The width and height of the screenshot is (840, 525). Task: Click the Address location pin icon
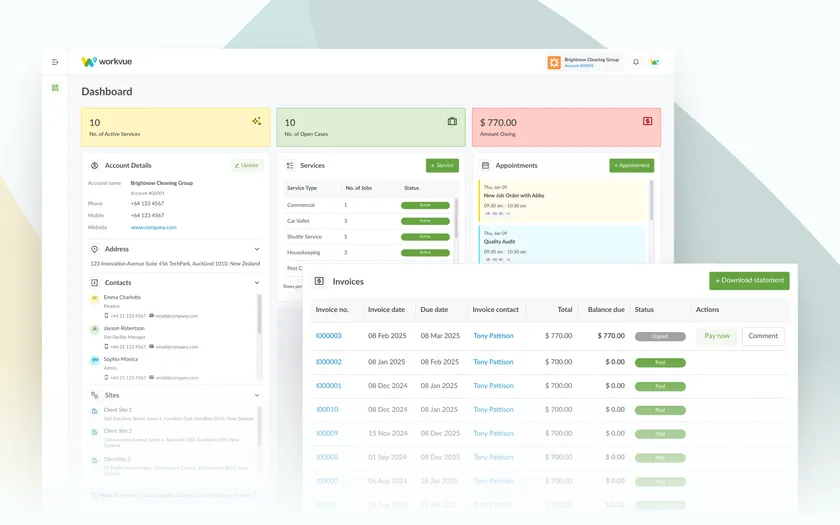tap(94, 249)
